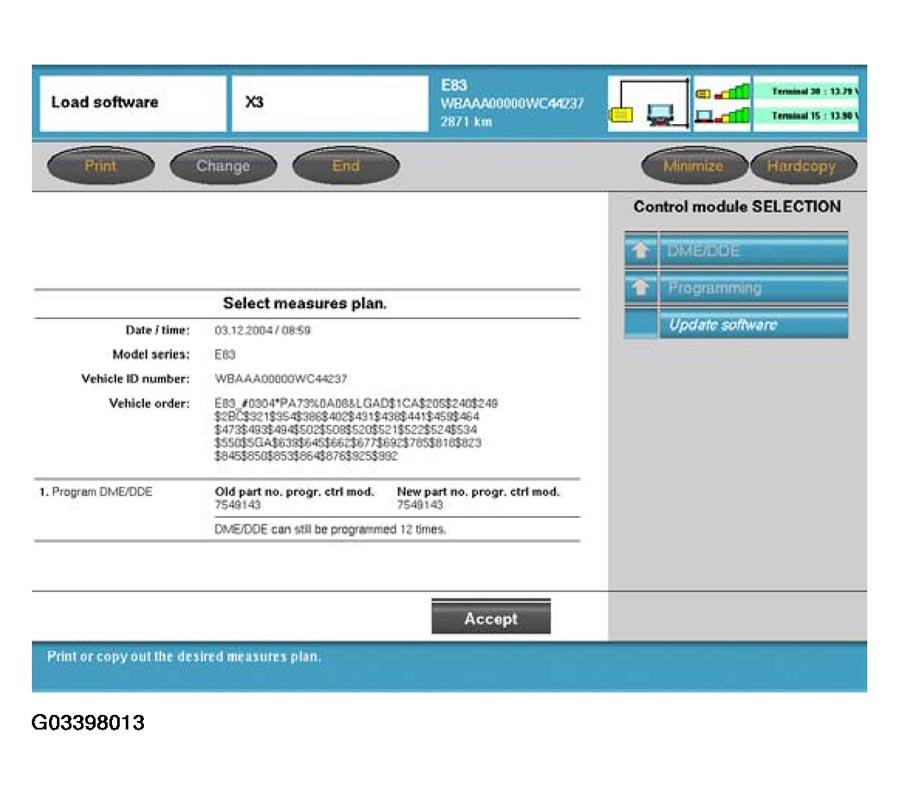
Task: Click the up arrow beside DME/DDE
Action: 641,251
